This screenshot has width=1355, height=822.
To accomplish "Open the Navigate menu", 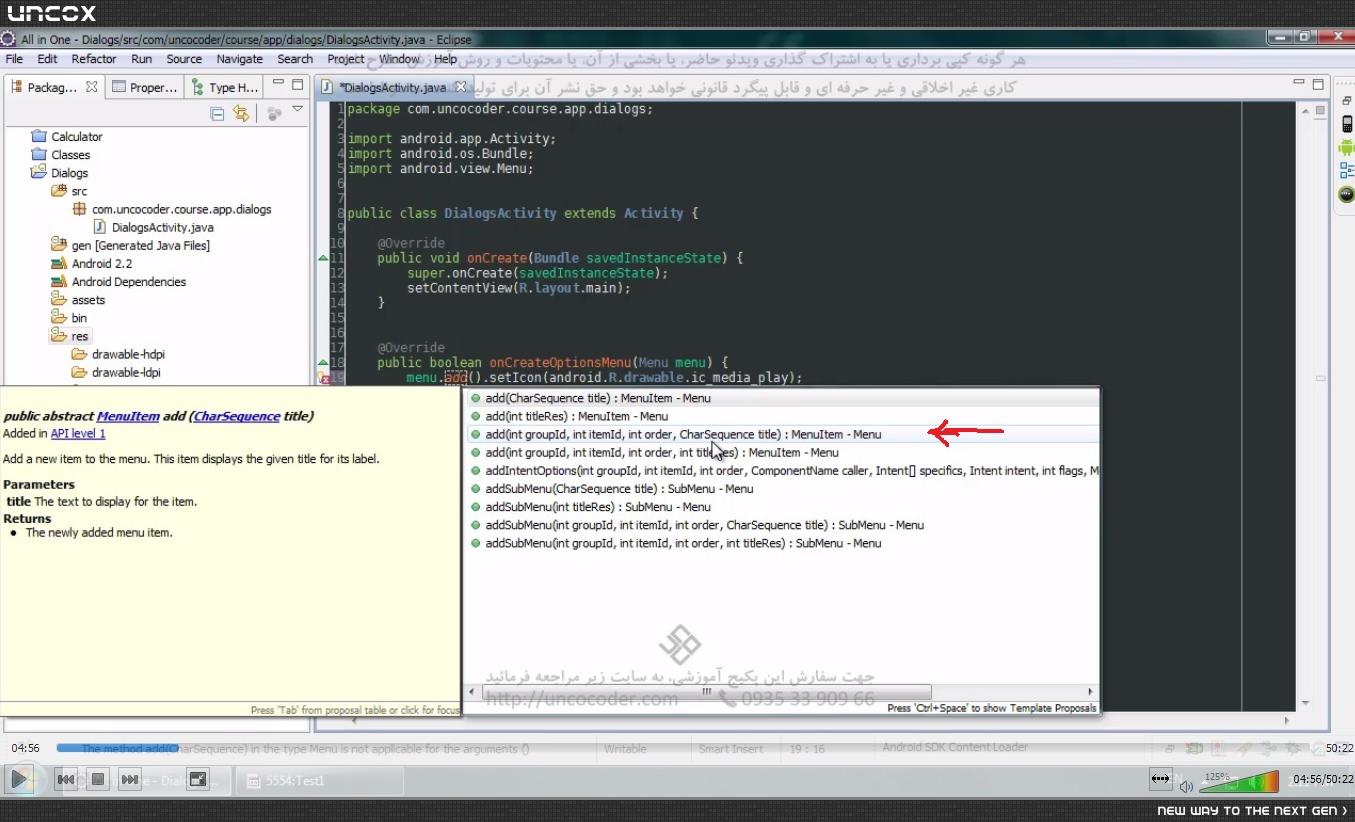I will [239, 59].
